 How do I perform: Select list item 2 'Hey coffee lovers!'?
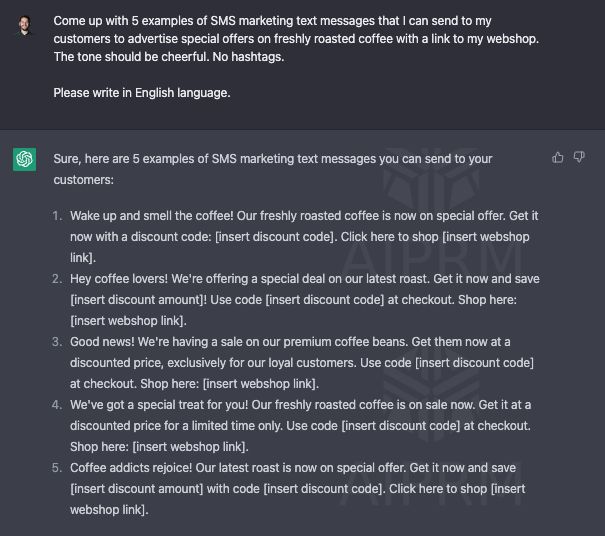coord(305,299)
